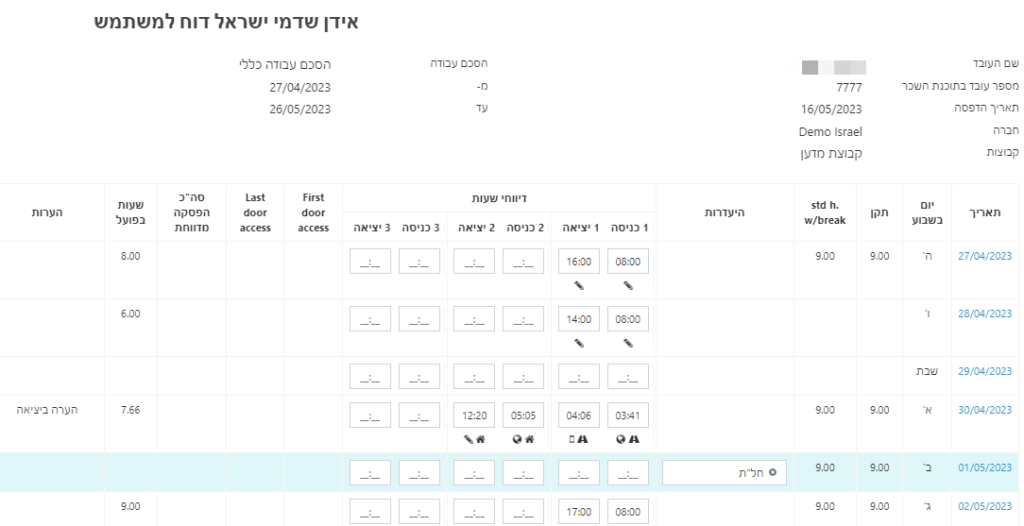Screen dimensions: 1024x526
Task: Click the דיווחי שעות column header
Action: [500, 197]
